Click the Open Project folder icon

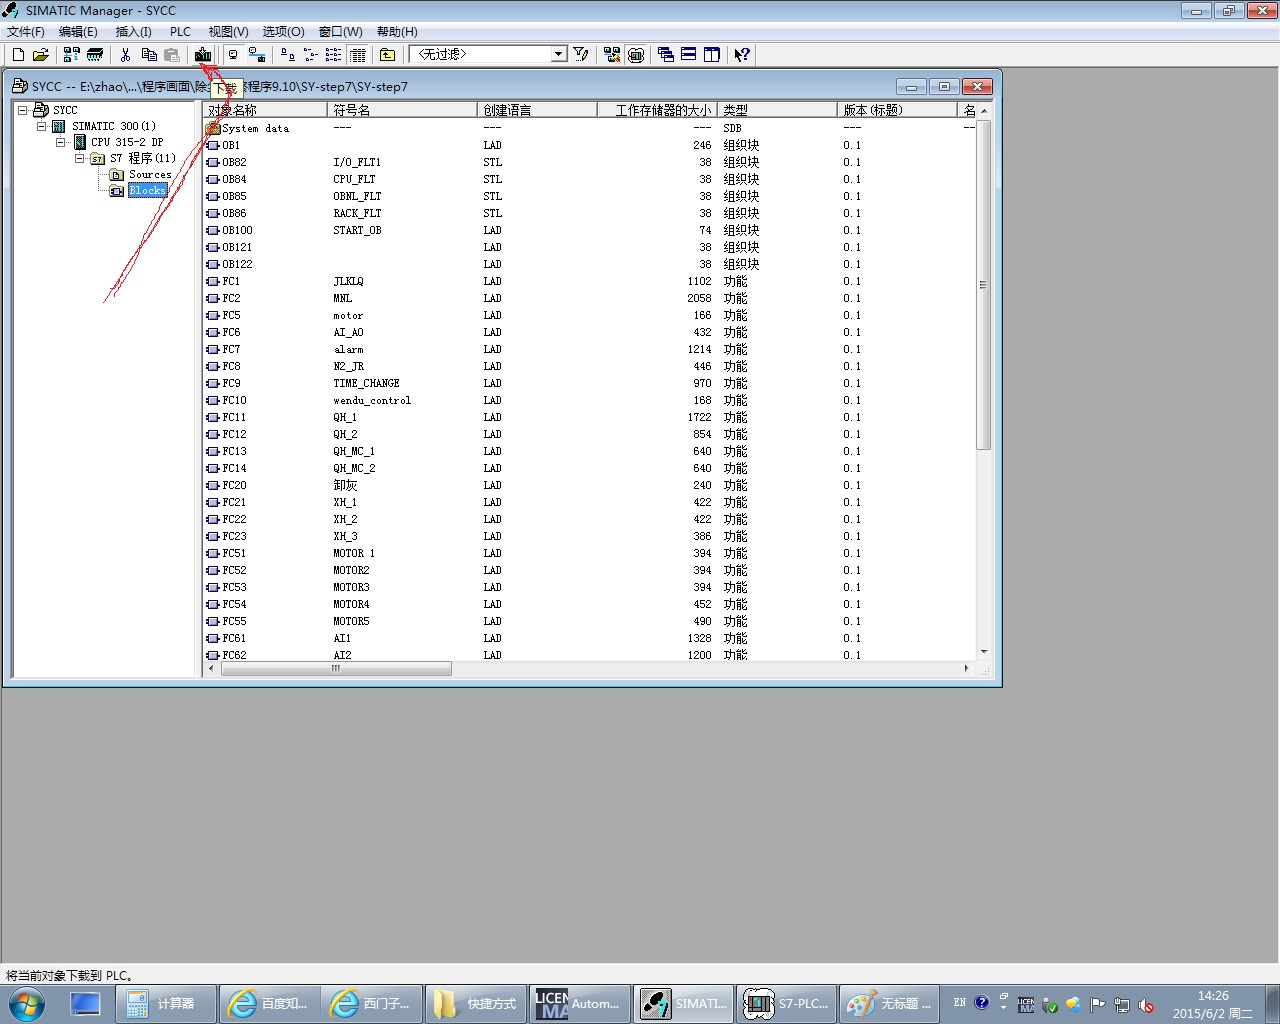coord(40,55)
